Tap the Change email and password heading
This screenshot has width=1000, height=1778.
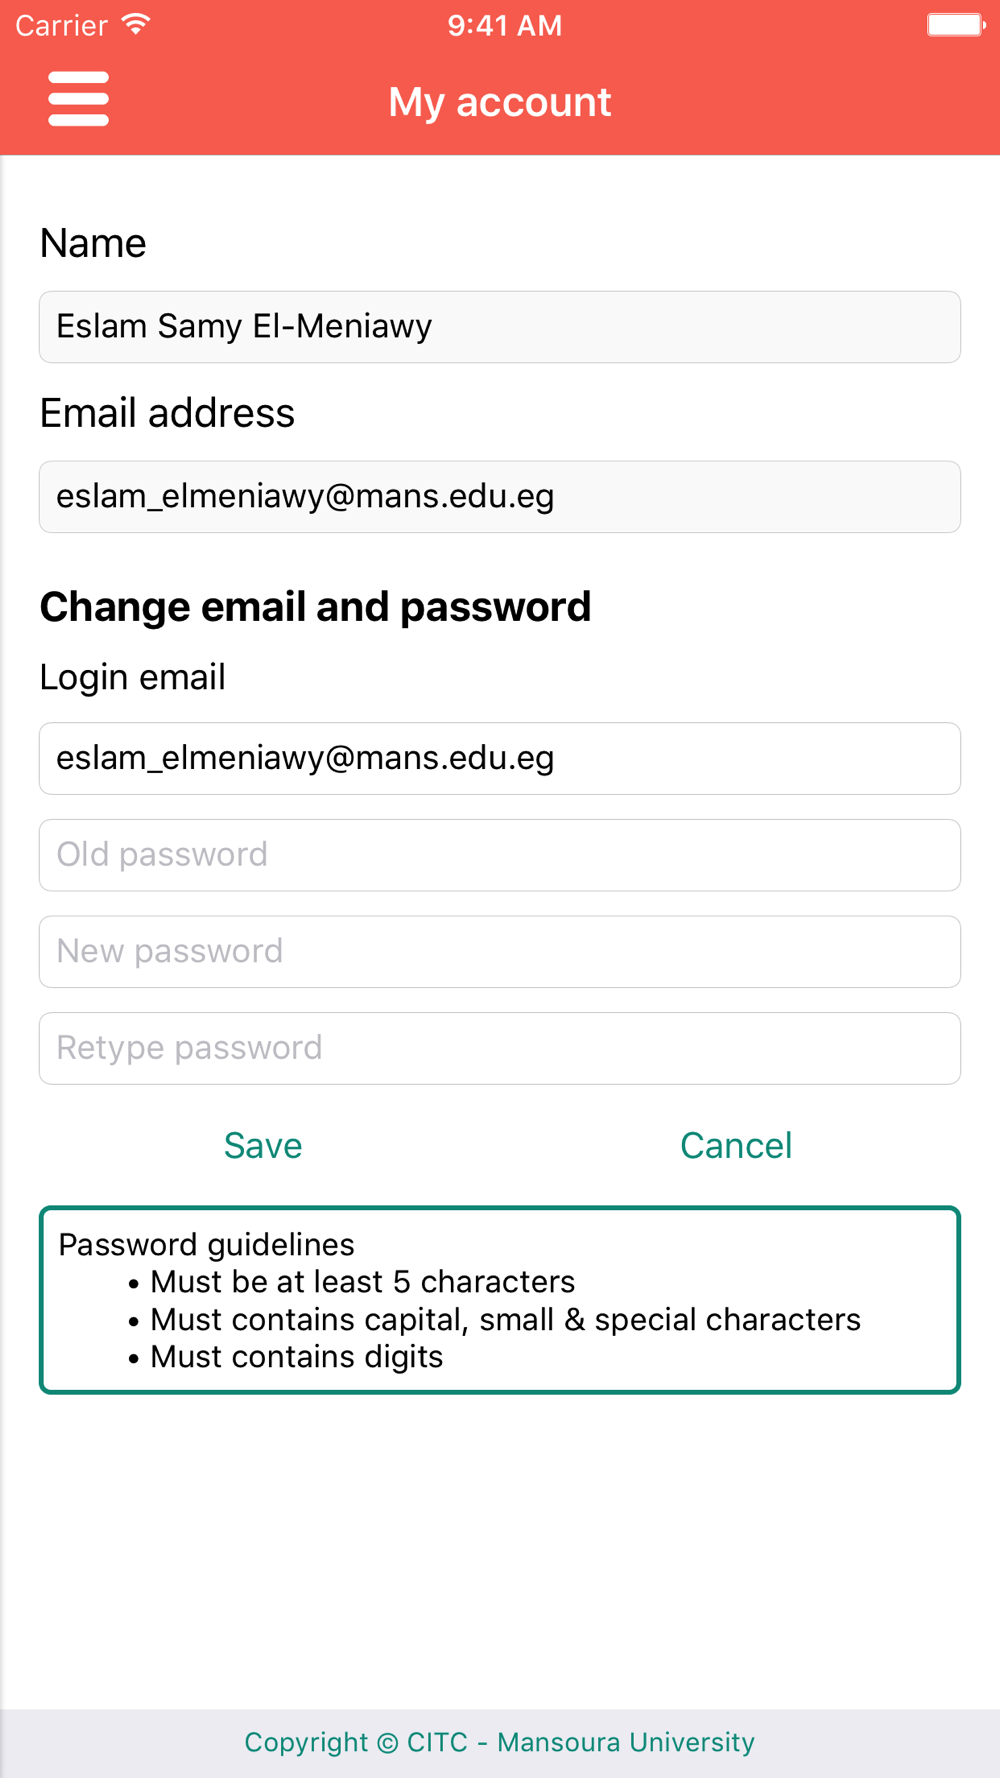pos(315,607)
